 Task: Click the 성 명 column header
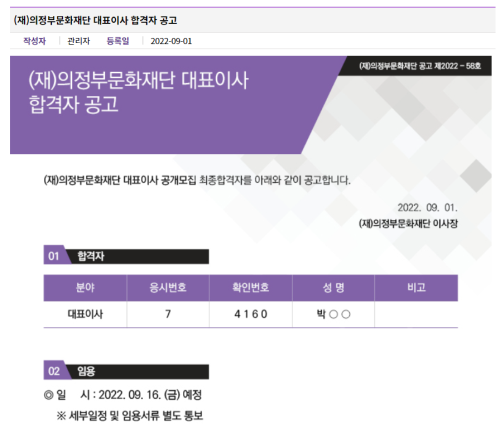(333, 287)
